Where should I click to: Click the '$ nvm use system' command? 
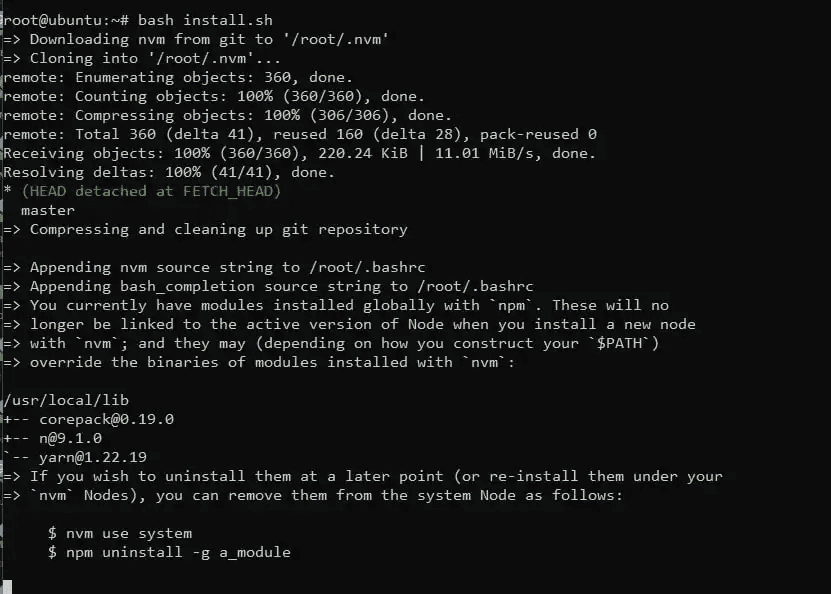click(119, 533)
